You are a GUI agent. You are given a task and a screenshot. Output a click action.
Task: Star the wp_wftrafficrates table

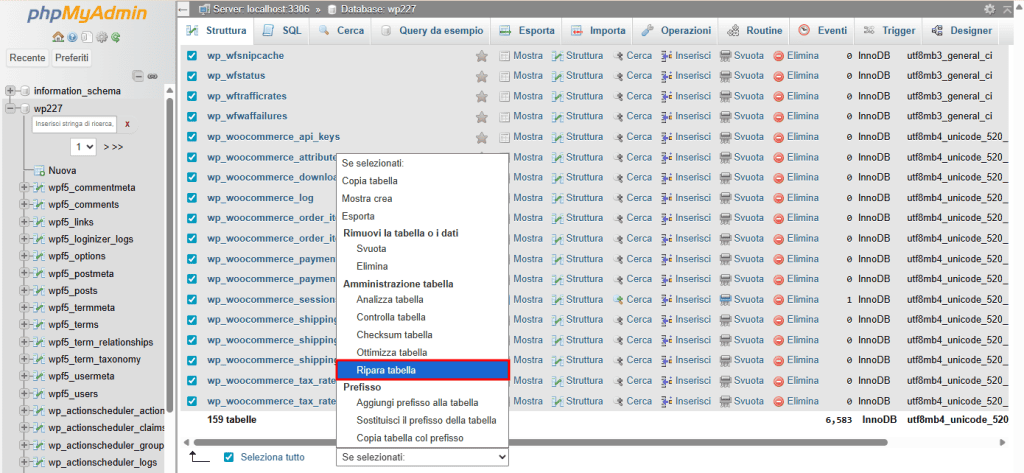pos(482,97)
